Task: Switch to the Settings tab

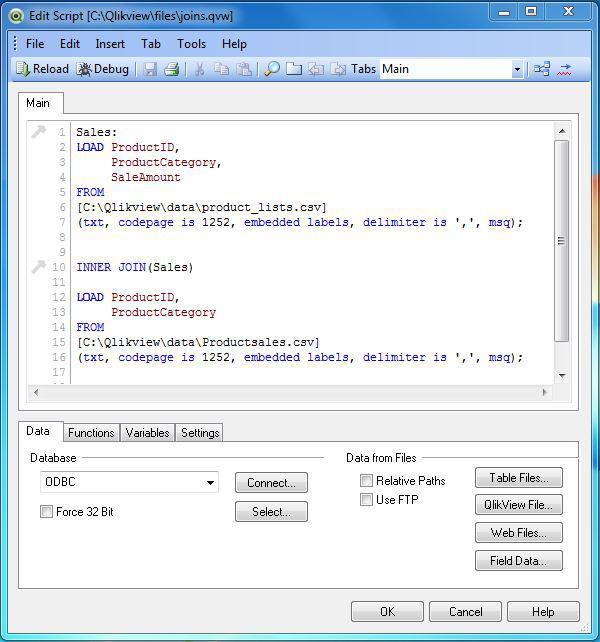Action: [x=200, y=433]
